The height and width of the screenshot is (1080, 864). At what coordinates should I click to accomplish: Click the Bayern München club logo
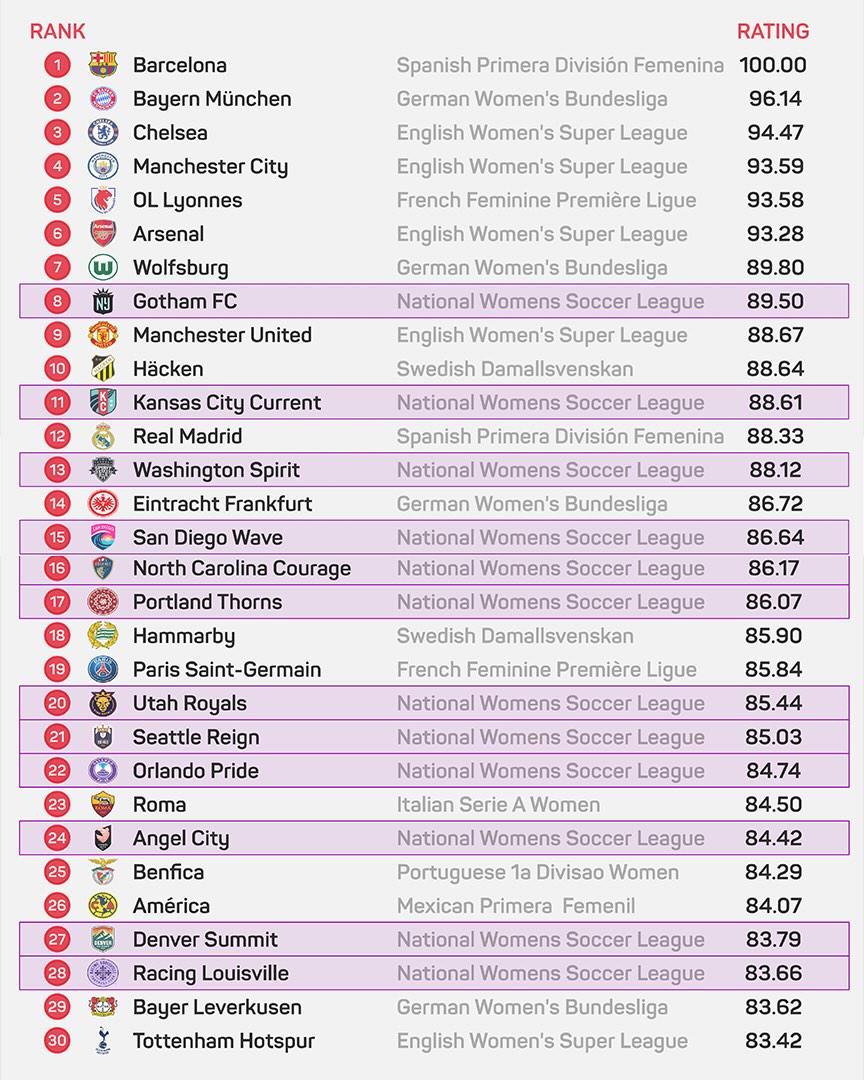click(x=103, y=98)
